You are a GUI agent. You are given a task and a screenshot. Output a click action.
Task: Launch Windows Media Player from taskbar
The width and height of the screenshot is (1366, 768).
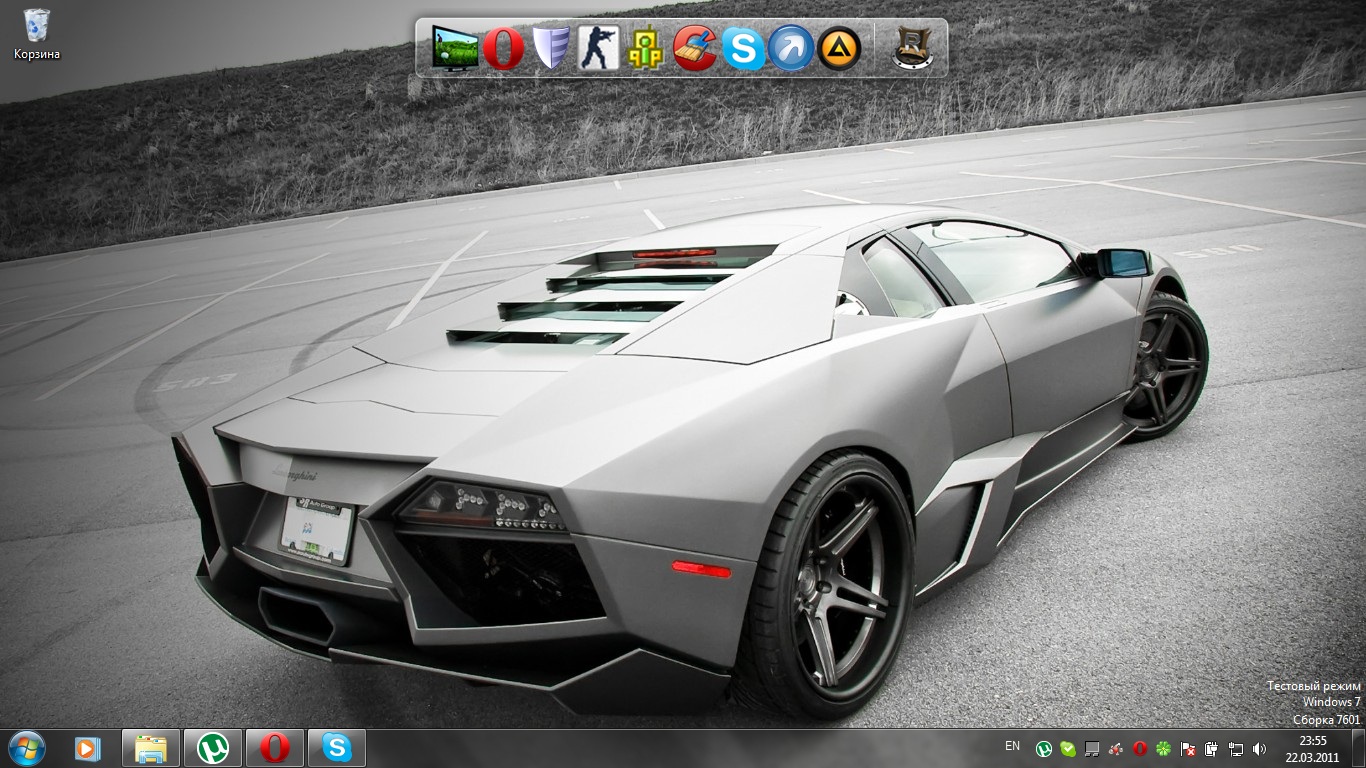pyautogui.click(x=87, y=748)
